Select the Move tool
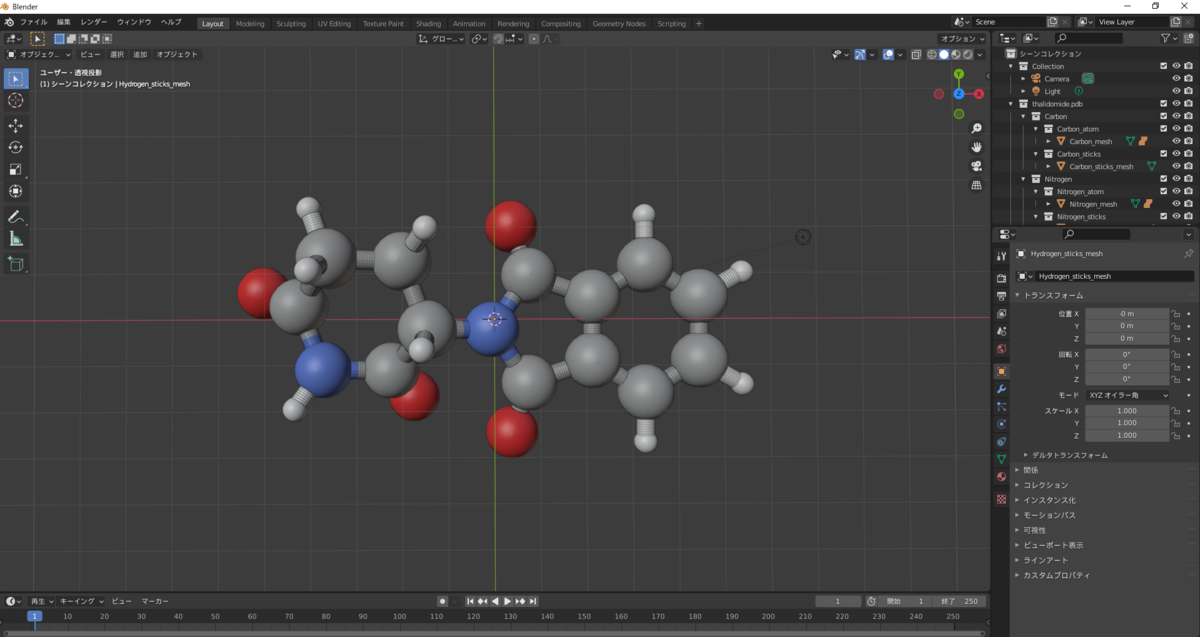The width and height of the screenshot is (1200, 637). (x=16, y=125)
